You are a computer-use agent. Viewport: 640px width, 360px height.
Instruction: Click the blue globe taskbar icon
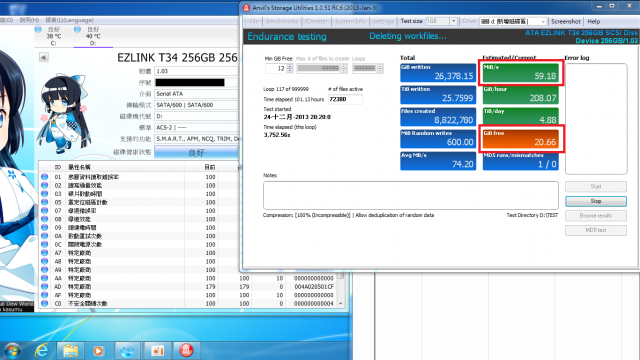pyautogui.click(x=127, y=351)
